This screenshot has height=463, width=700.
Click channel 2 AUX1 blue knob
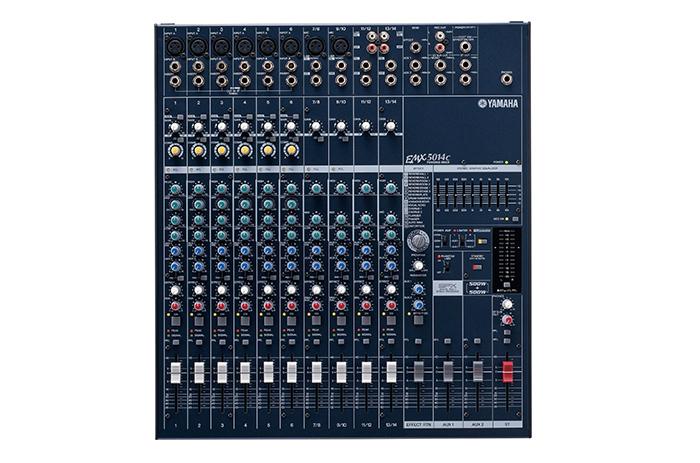click(x=198, y=251)
